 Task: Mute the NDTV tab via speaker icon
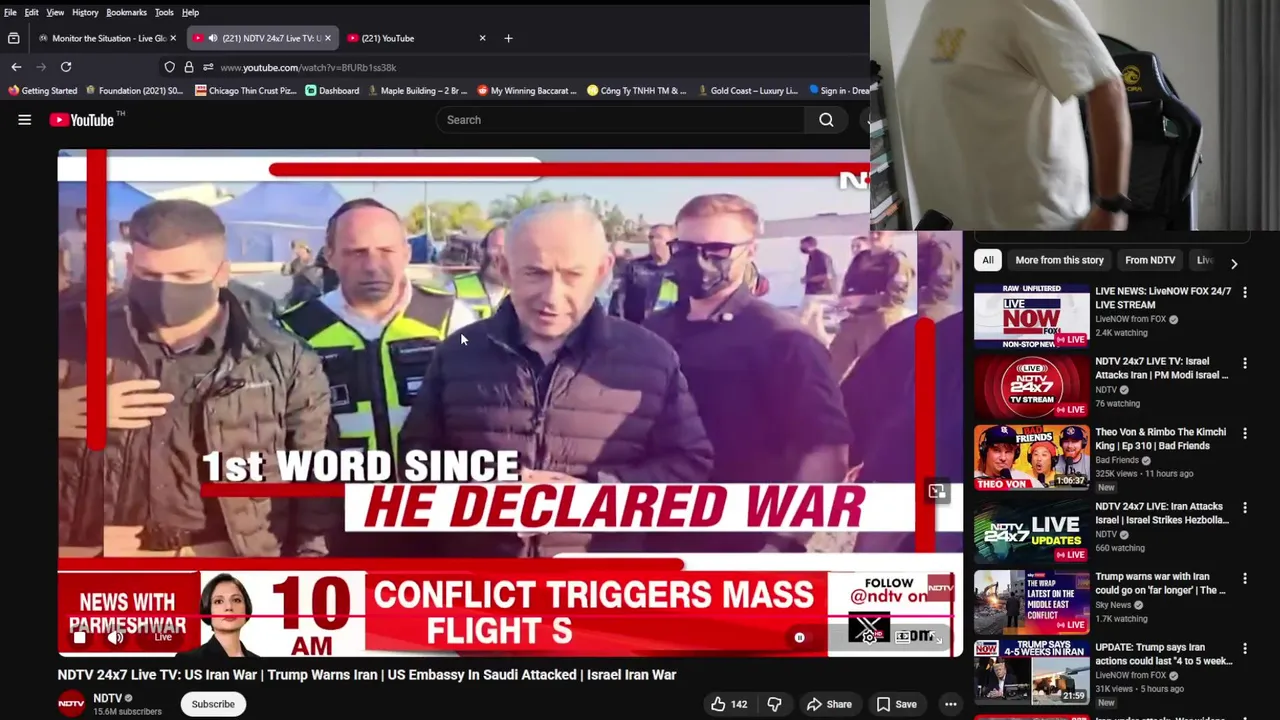pyautogui.click(x=213, y=38)
